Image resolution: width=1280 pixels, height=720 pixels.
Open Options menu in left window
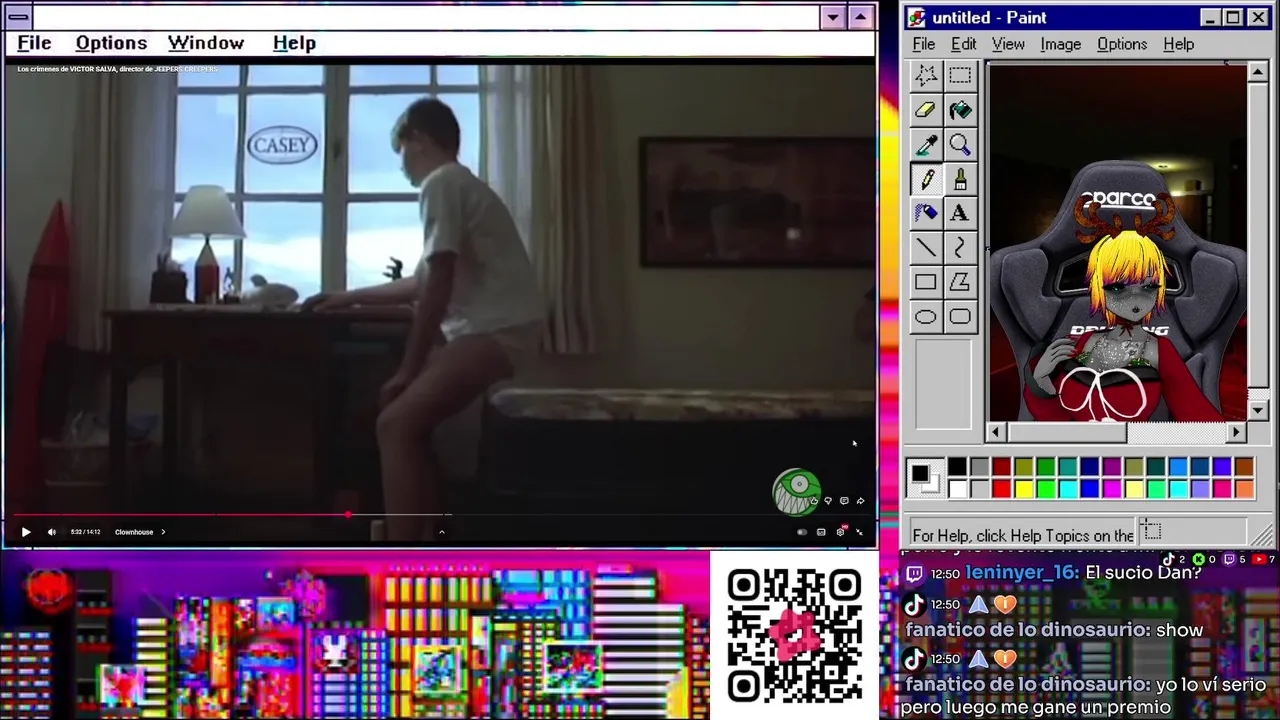tap(111, 43)
